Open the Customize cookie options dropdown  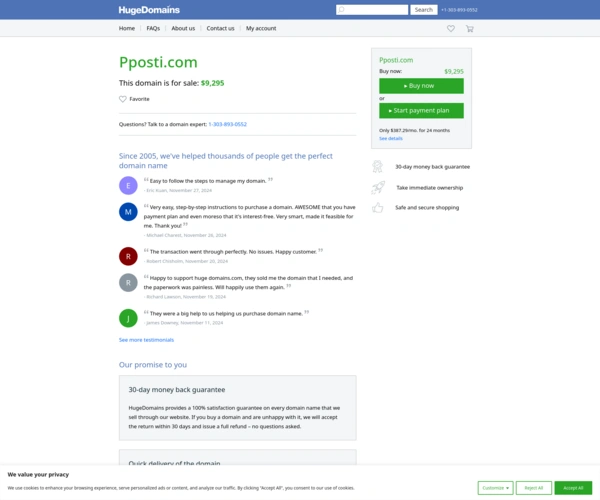[x=495, y=488]
